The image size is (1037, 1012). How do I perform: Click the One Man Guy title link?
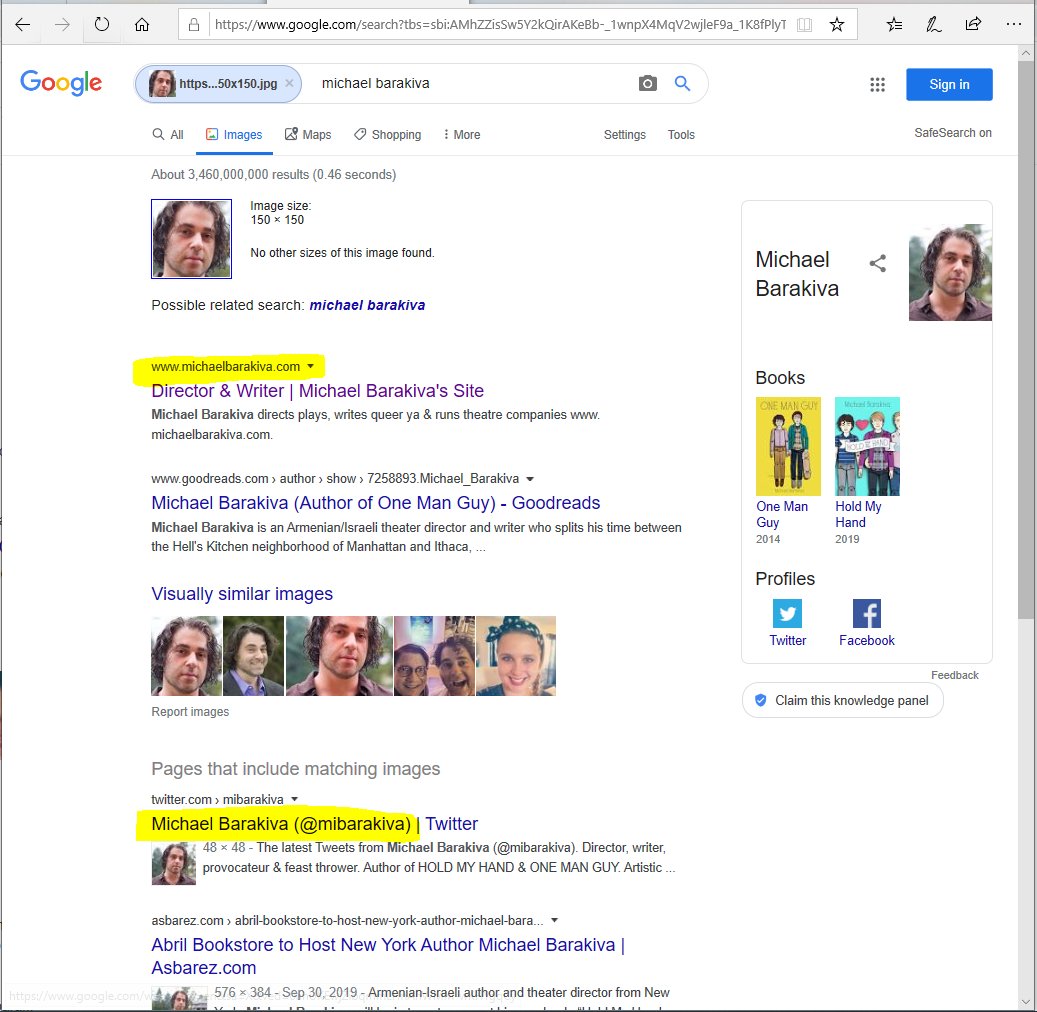[782, 515]
